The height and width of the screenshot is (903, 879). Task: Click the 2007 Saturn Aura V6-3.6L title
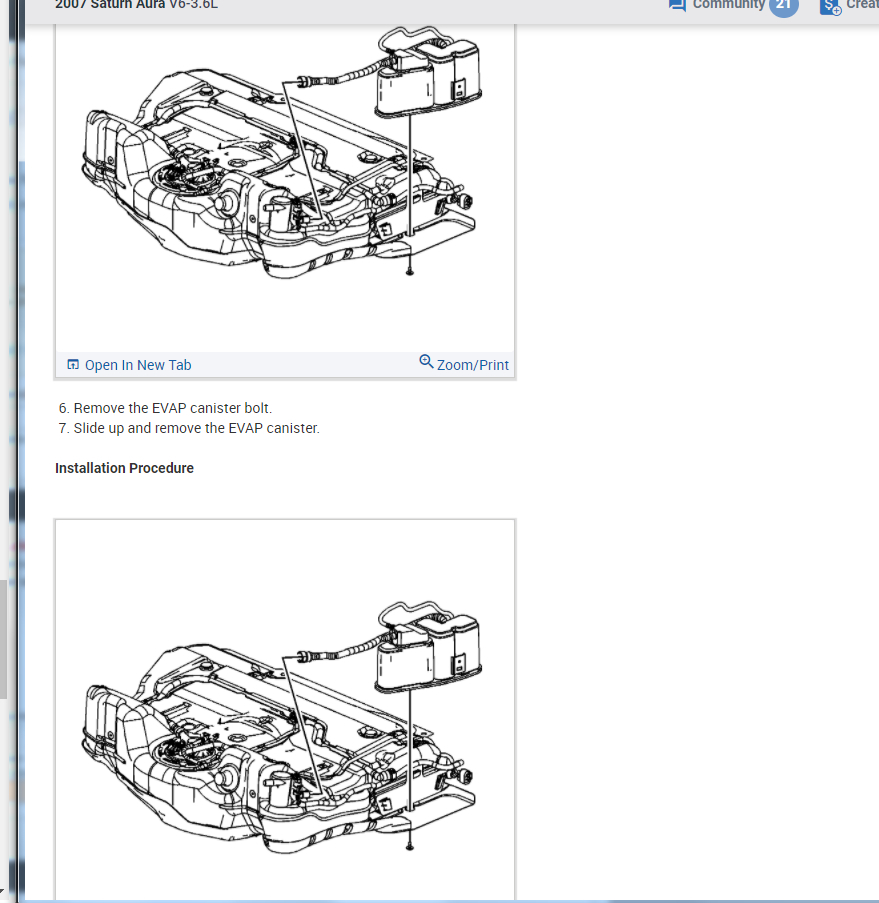[x=137, y=5]
